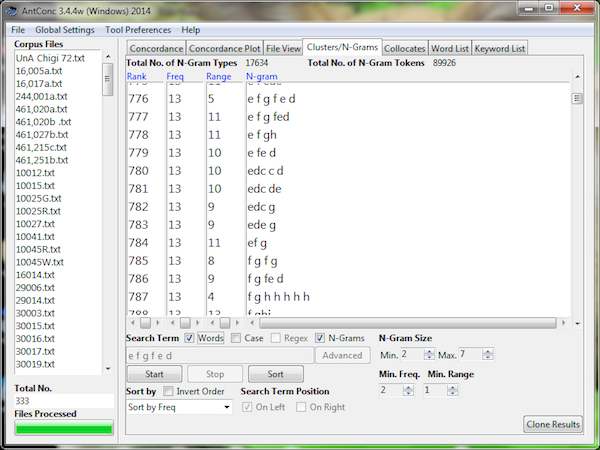This screenshot has height=450, width=600.
Task: Switch to the Concordance tab
Action: pos(156,49)
